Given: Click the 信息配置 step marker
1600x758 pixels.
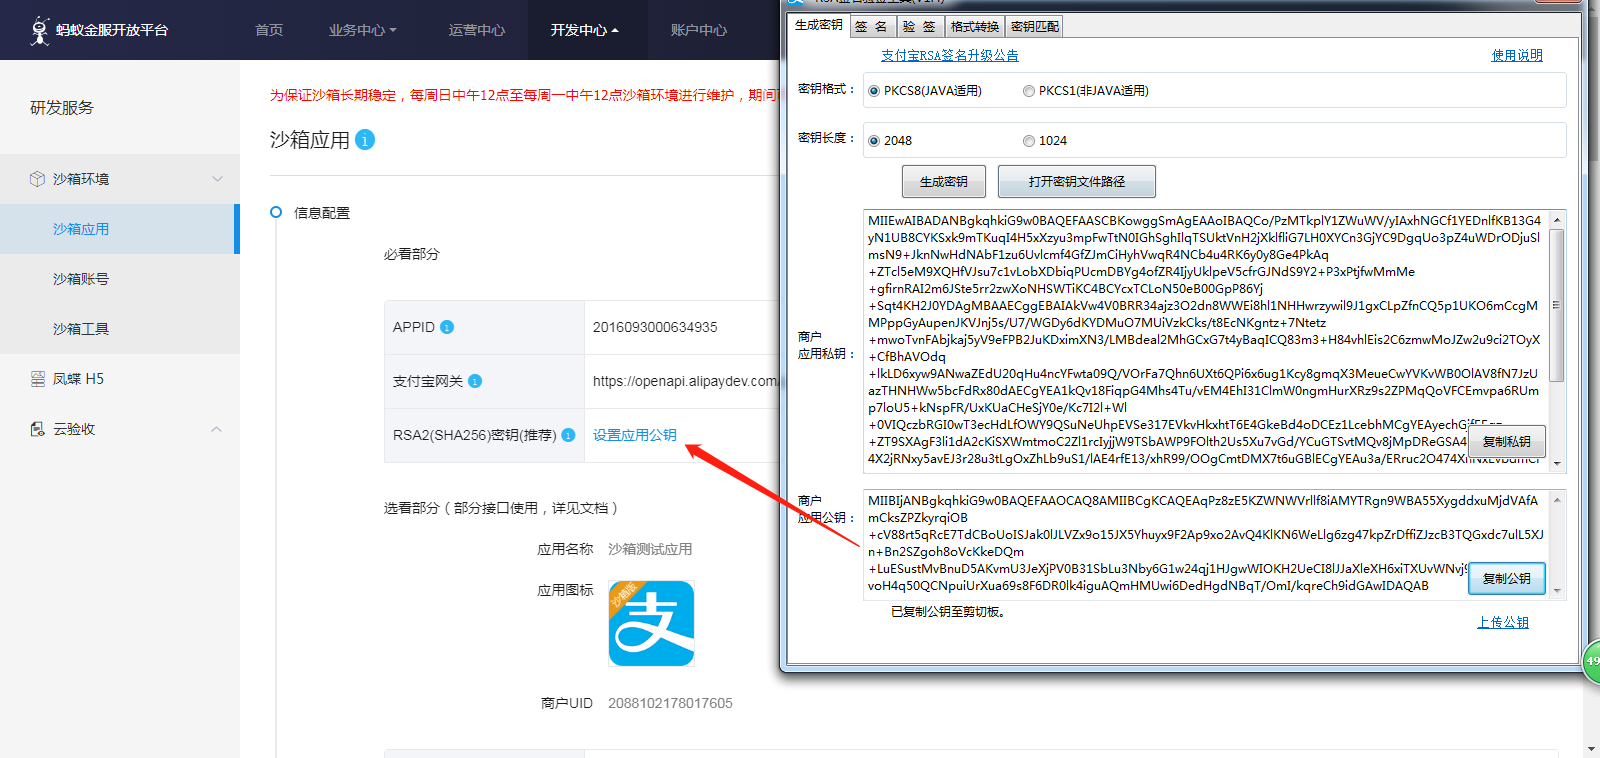Looking at the screenshot, I should [x=276, y=212].
